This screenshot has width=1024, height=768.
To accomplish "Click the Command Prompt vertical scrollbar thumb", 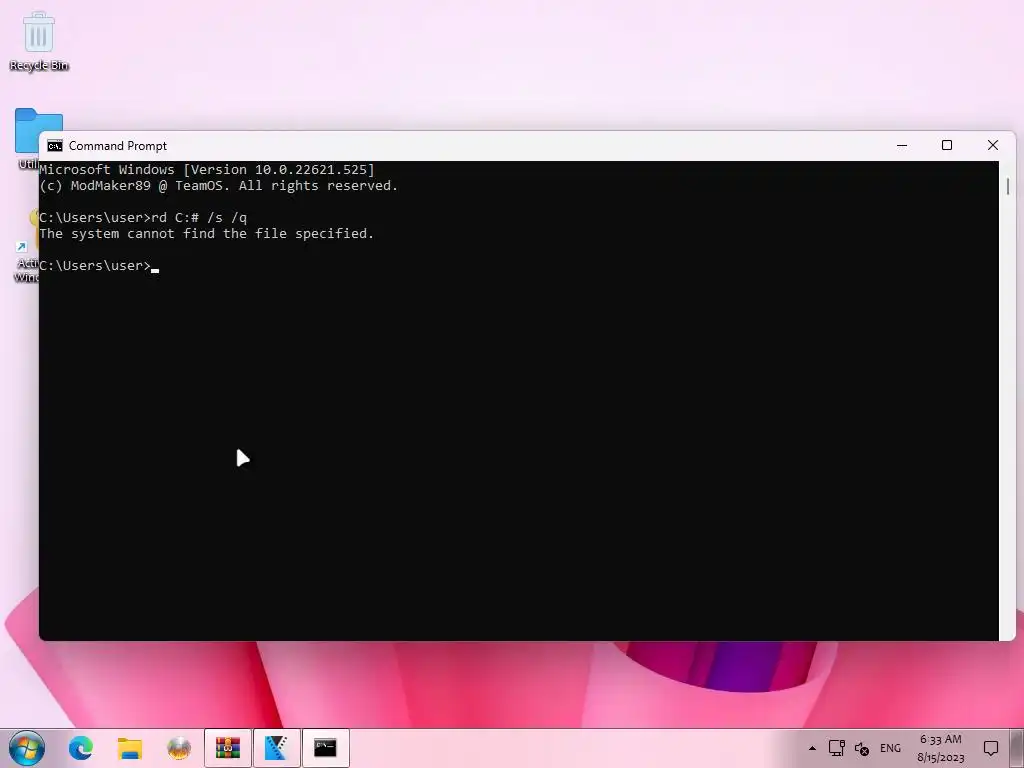I will tap(1008, 187).
